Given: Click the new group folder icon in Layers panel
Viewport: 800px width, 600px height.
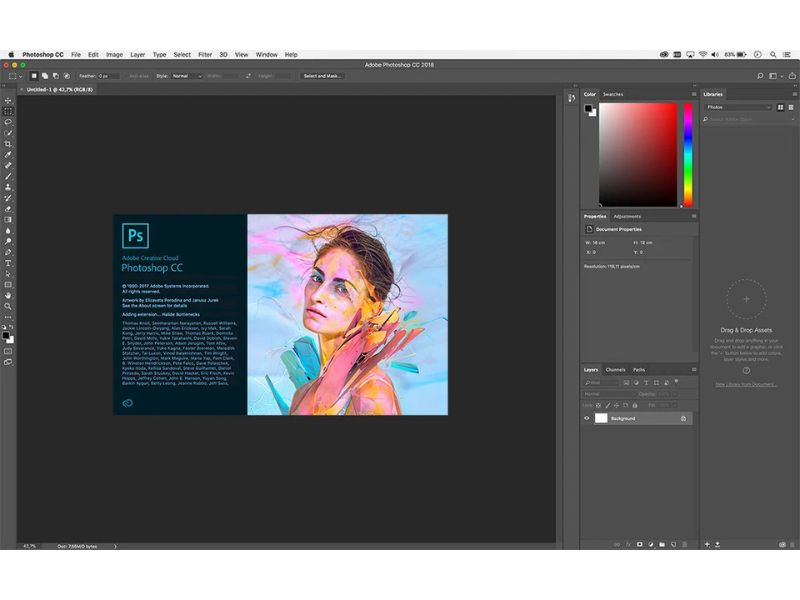Looking at the screenshot, I should coord(661,544).
